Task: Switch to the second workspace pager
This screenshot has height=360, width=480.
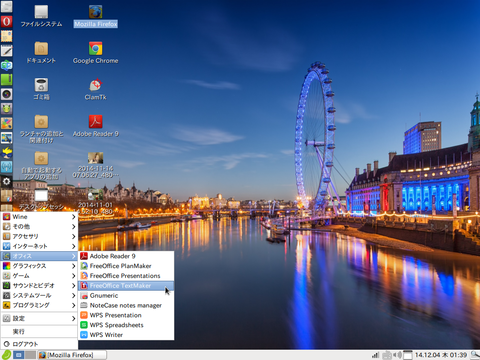Action: [30, 355]
